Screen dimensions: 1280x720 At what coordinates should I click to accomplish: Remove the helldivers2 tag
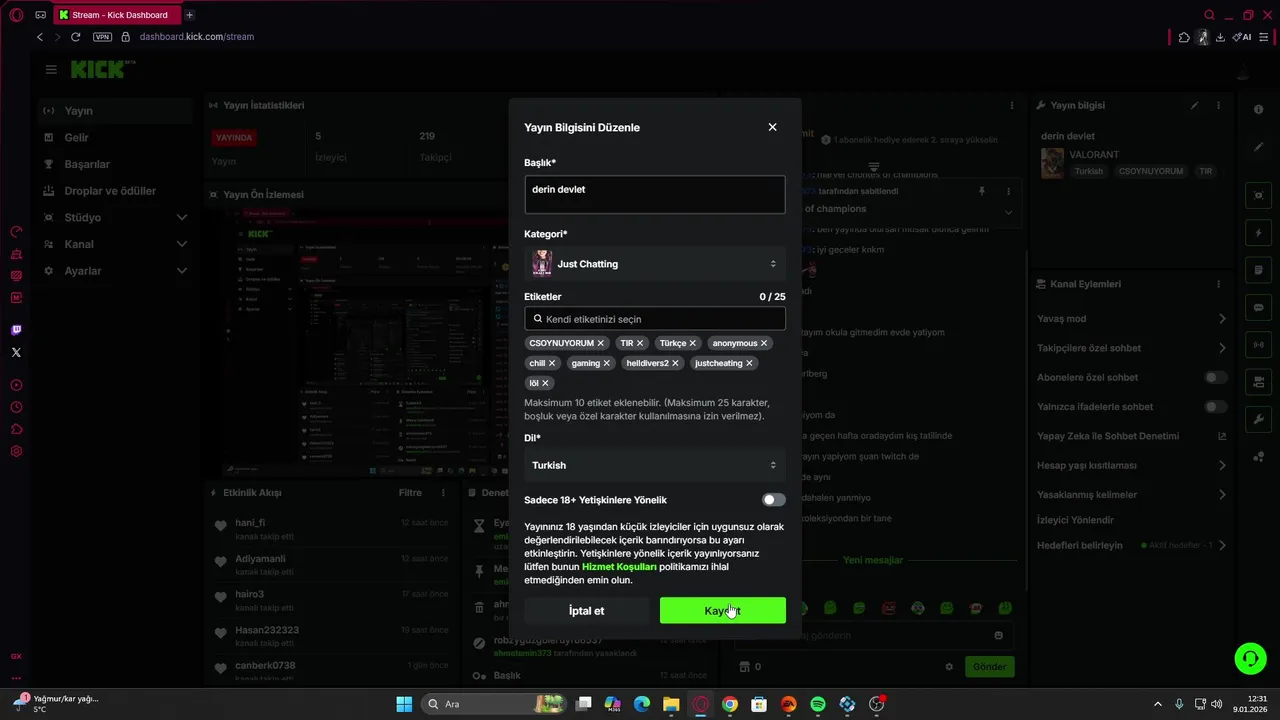(x=675, y=363)
